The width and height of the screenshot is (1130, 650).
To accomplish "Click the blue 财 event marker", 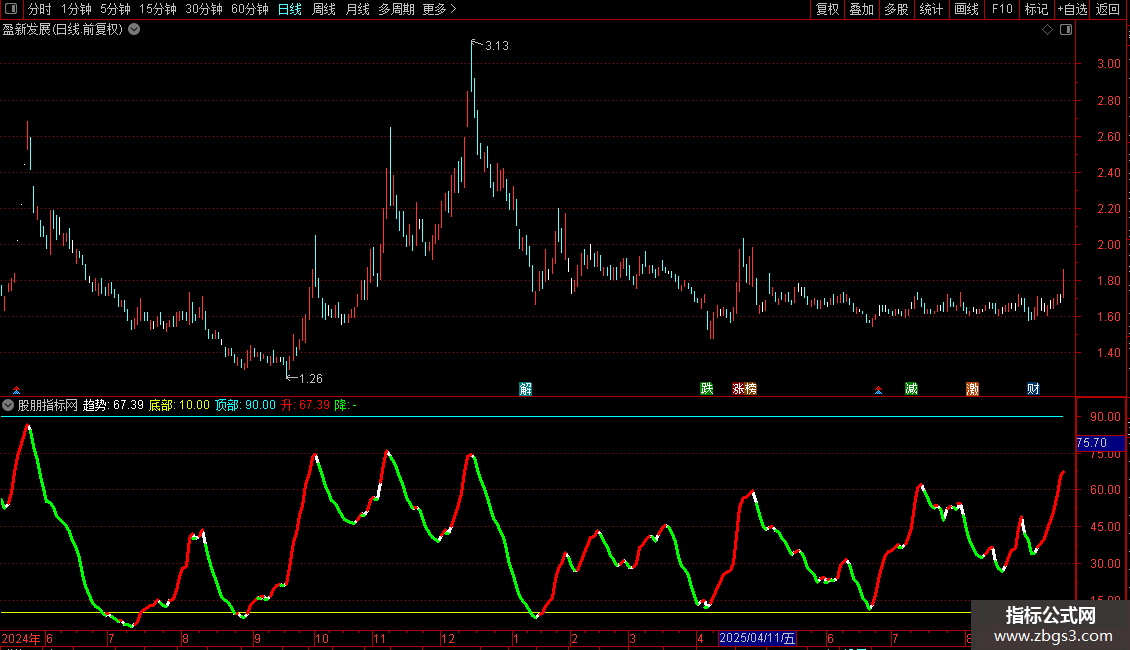I will (1033, 389).
